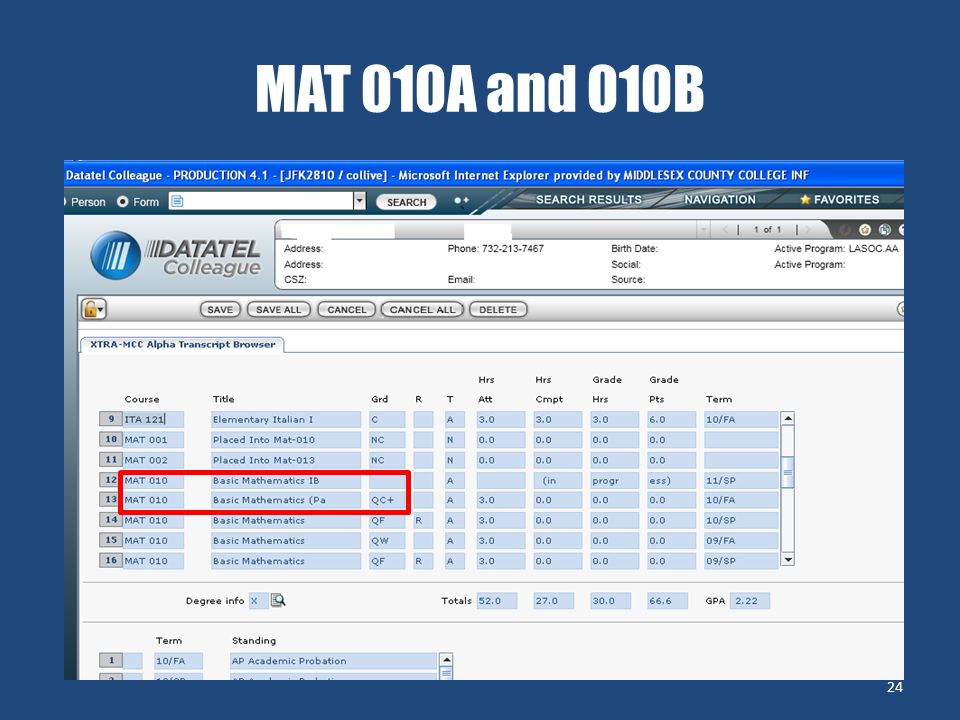Click the QW grade cell
This screenshot has height=720, width=960.
(x=387, y=541)
